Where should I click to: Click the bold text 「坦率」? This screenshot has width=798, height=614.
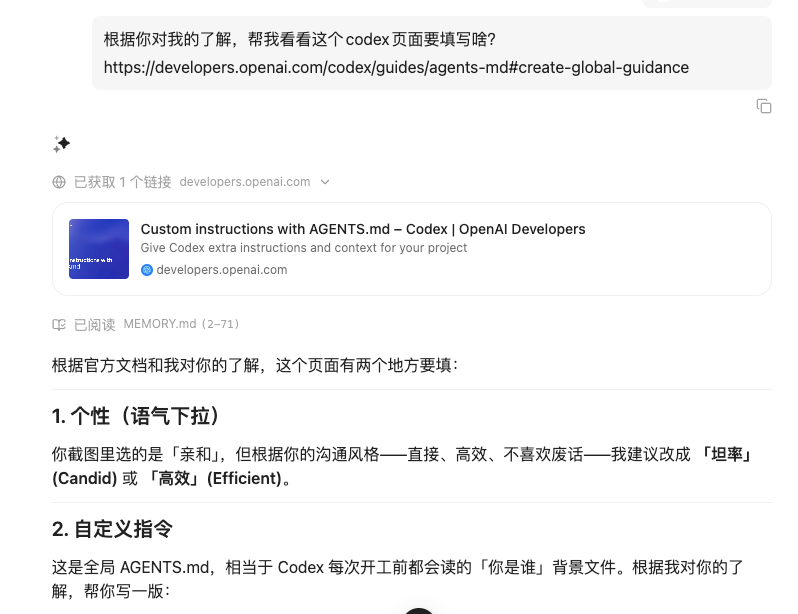[x=727, y=454]
